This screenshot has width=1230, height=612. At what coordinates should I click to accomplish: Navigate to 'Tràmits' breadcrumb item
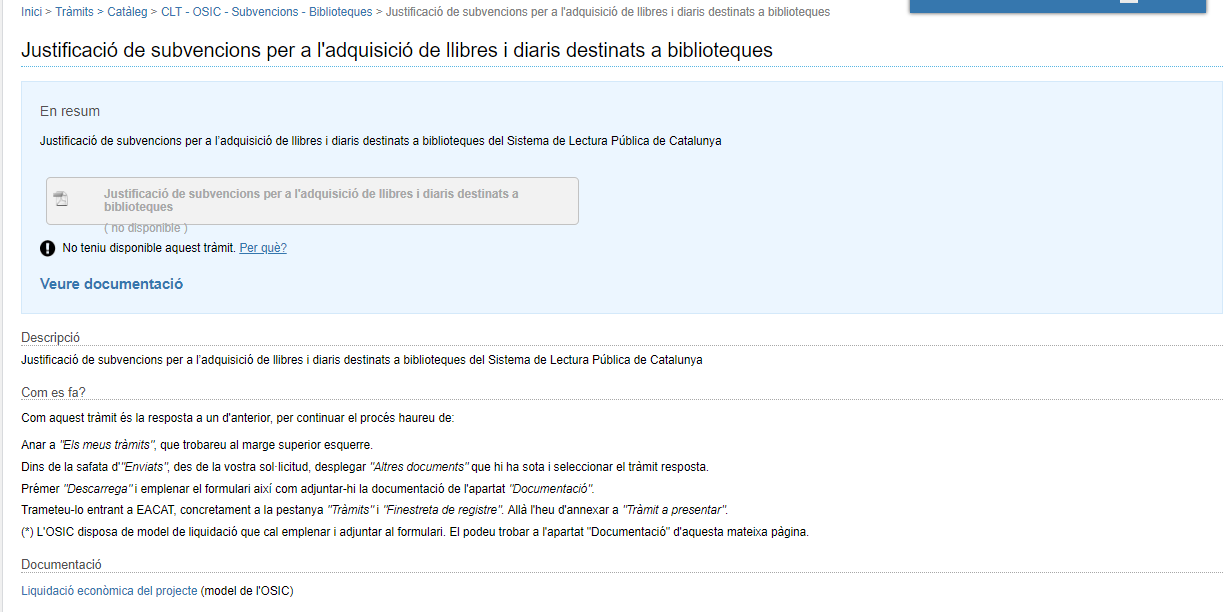pos(74,12)
